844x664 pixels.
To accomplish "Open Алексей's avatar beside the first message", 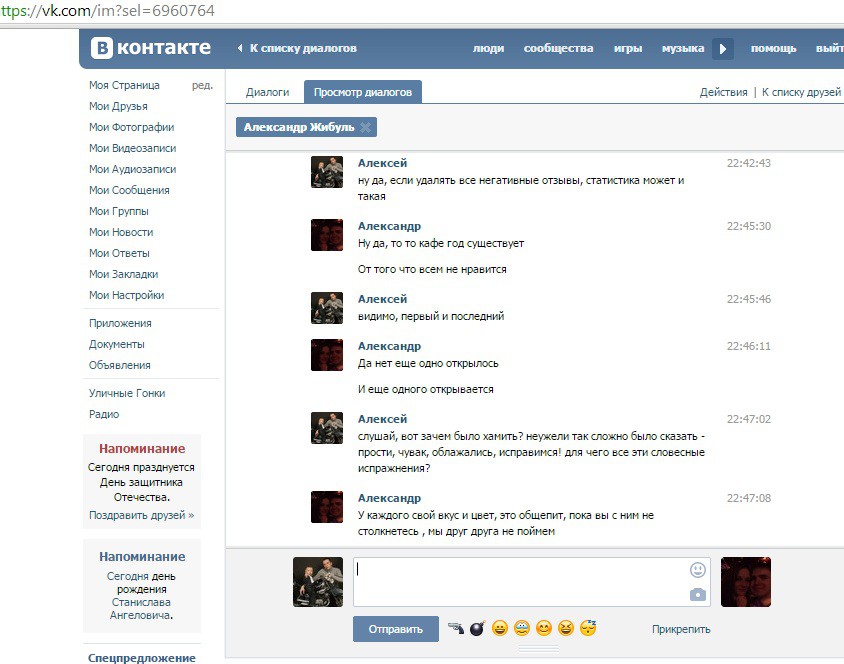I will pos(327,172).
